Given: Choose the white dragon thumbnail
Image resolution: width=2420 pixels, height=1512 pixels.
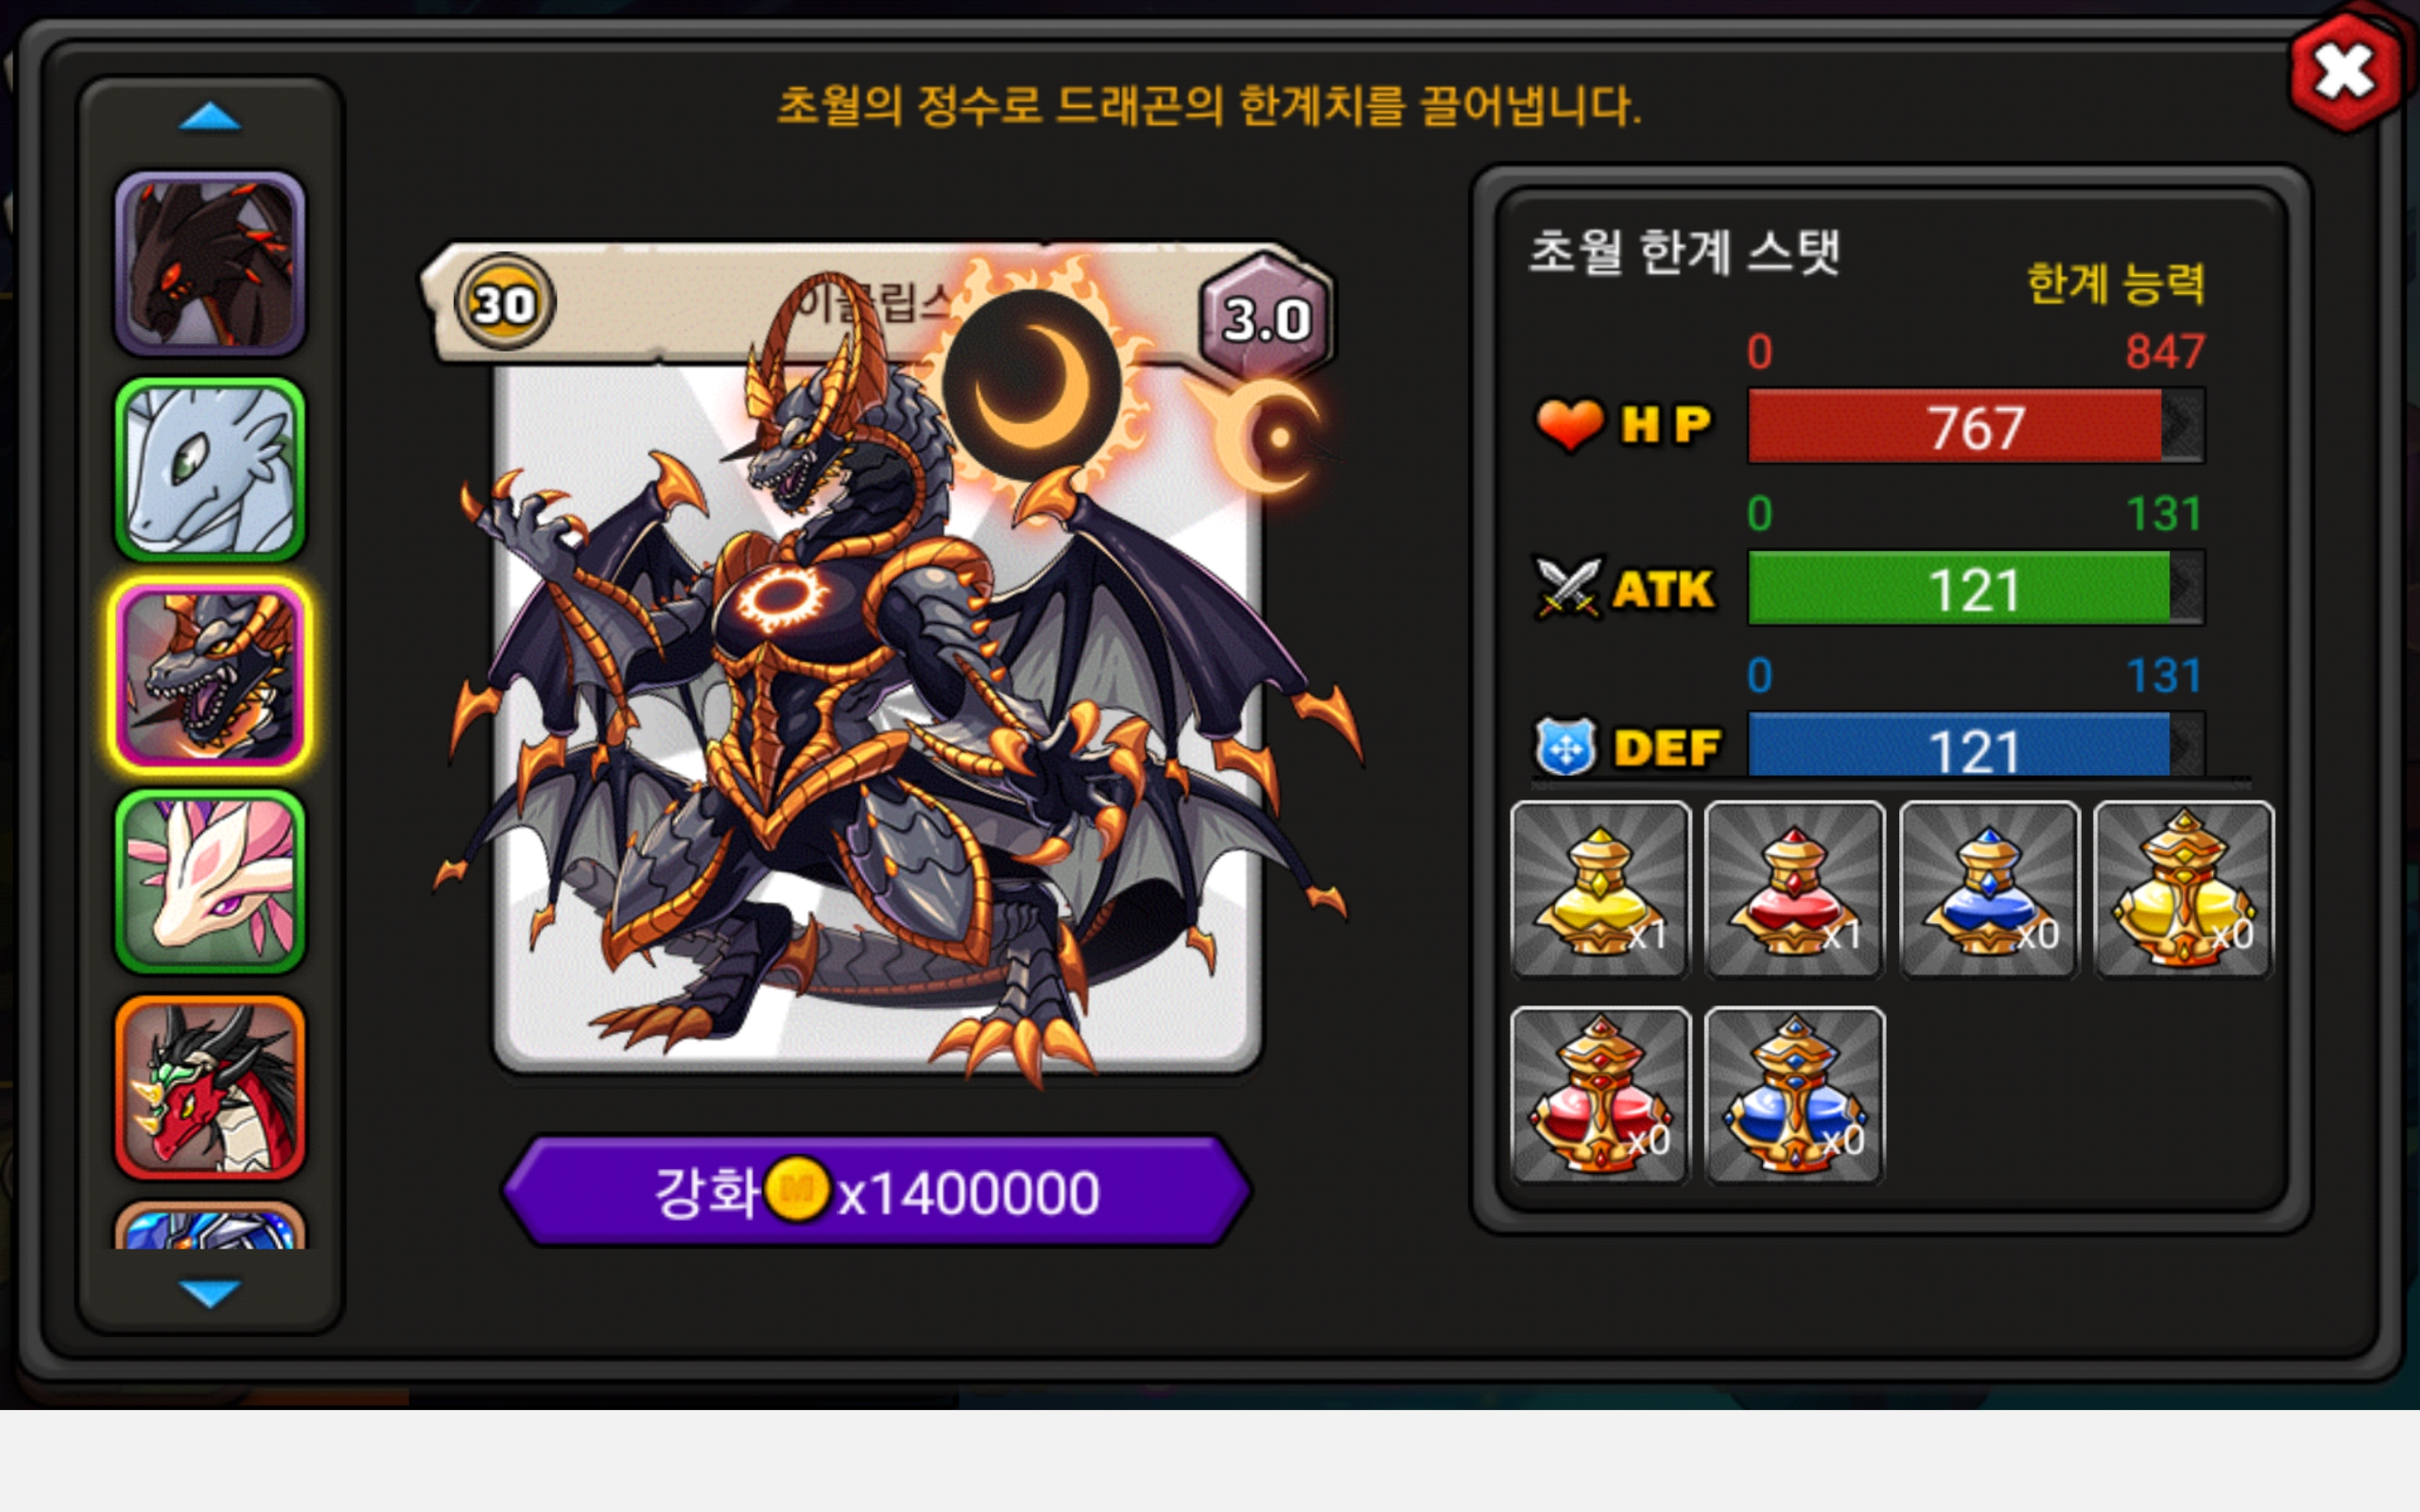Looking at the screenshot, I should coord(210,469).
